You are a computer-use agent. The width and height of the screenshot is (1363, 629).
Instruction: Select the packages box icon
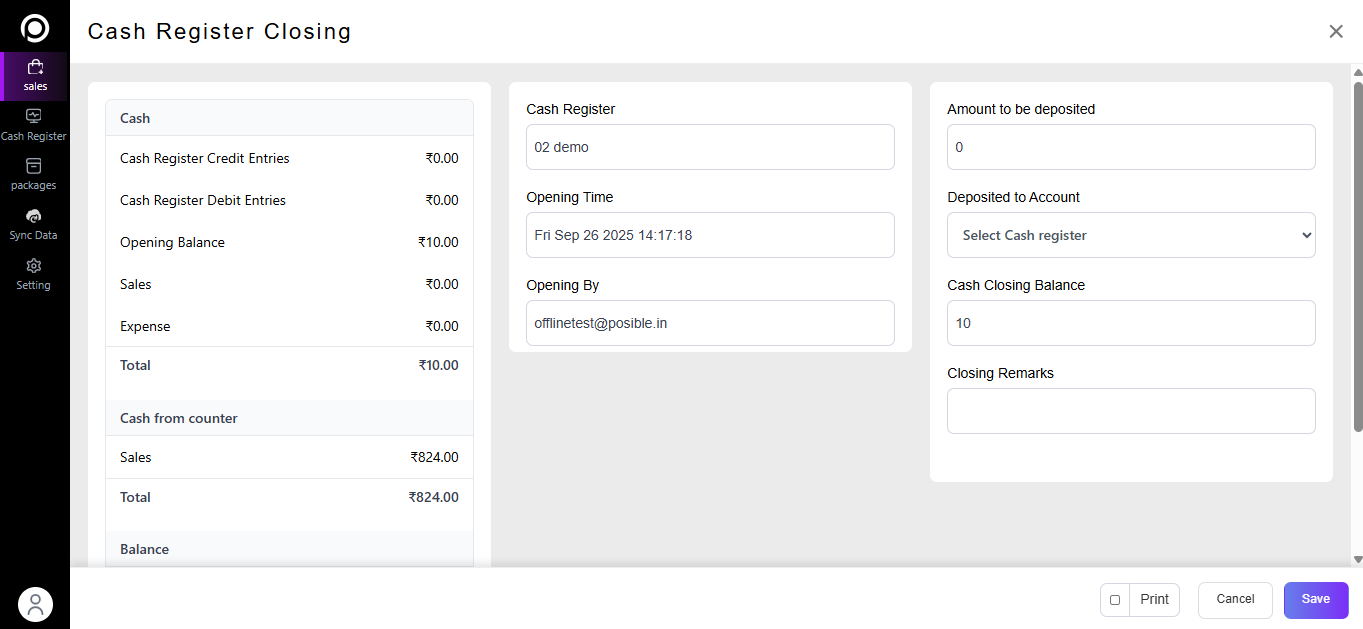click(x=34, y=166)
